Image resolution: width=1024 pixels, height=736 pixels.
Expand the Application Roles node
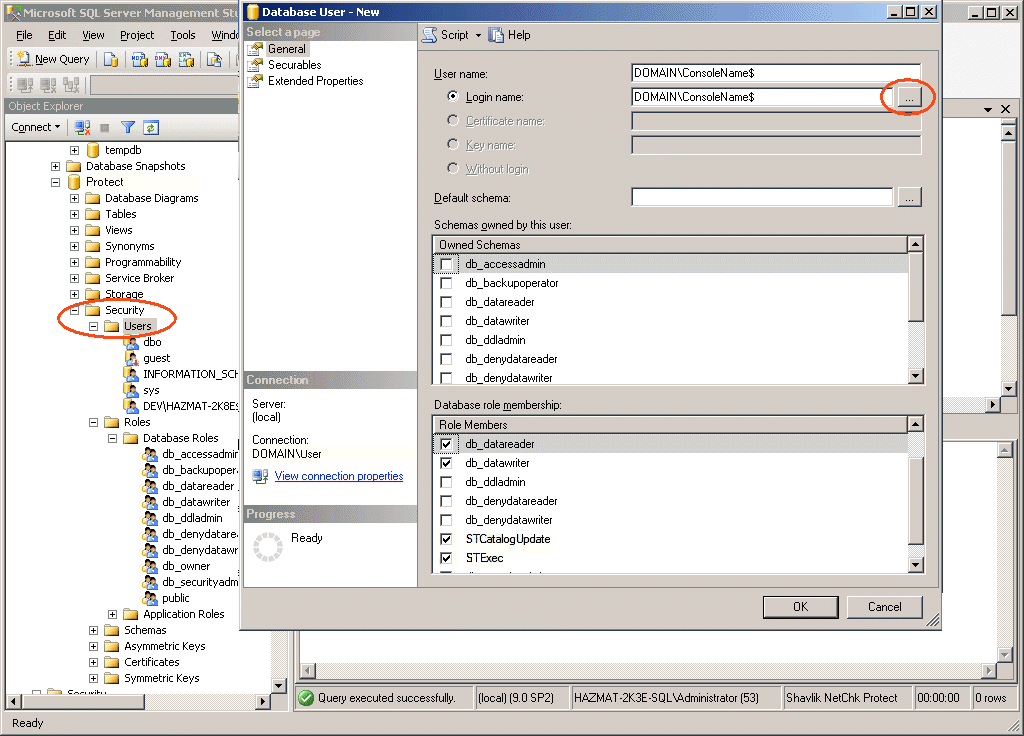pyautogui.click(x=112, y=615)
